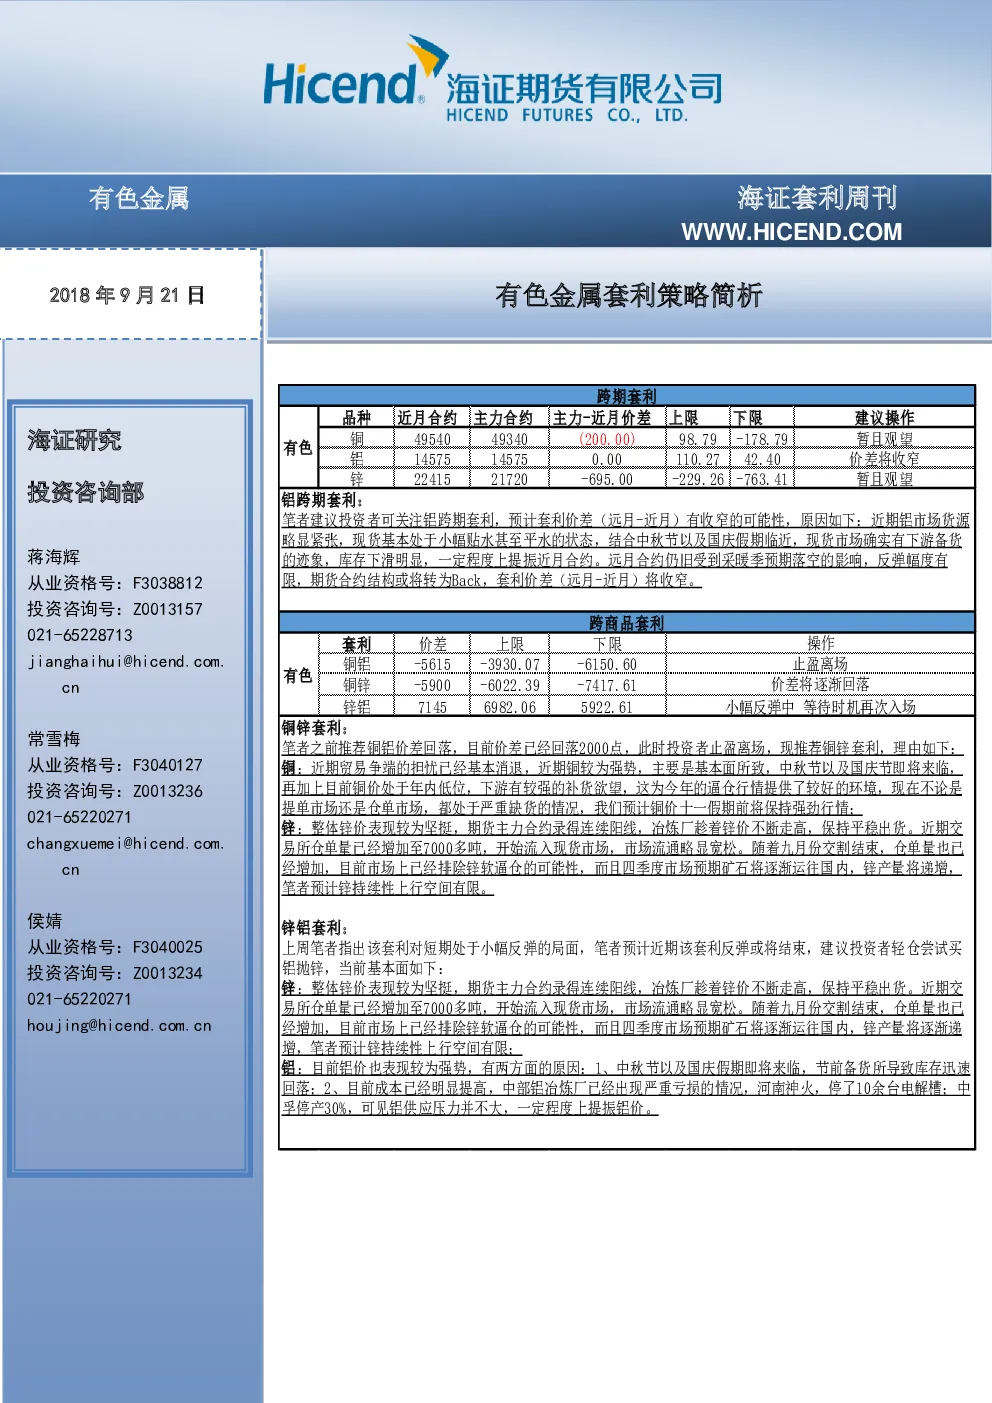The width and height of the screenshot is (992, 1403).
Task: Click the 铜锌套利 section heading
Action: point(315,727)
